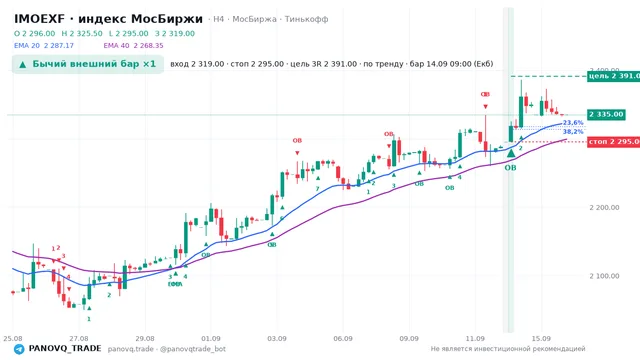Image resolution: width=640 pixels, height=360 pixels.
Task: Click the large green OB arrow marker
Action: click(x=511, y=153)
